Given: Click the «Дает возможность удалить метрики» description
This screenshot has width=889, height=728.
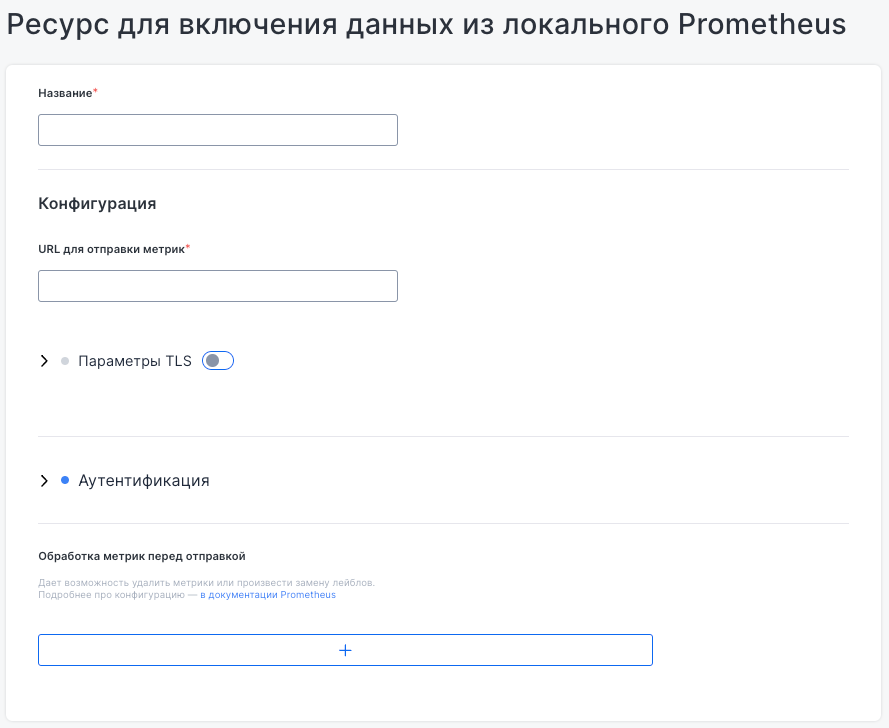Looking at the screenshot, I should pos(206,582).
